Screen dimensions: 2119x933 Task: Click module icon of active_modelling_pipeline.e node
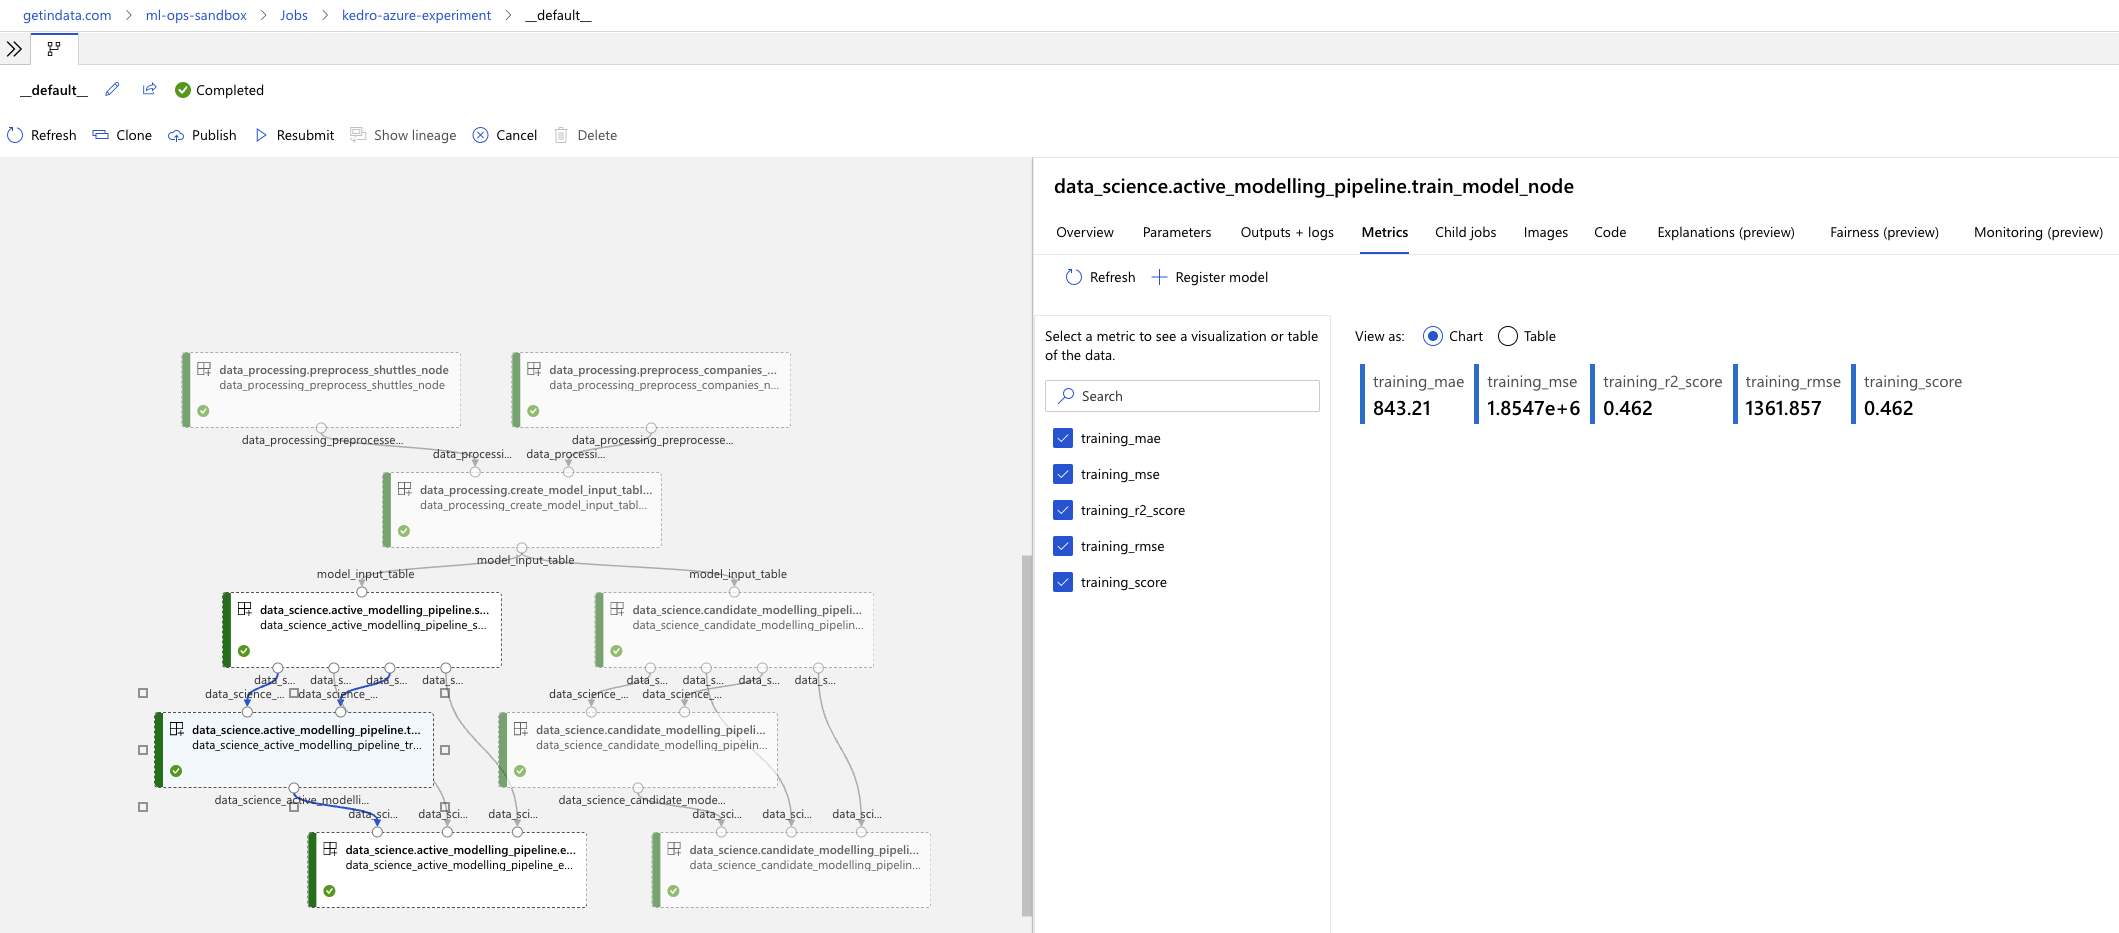pyautogui.click(x=330, y=849)
